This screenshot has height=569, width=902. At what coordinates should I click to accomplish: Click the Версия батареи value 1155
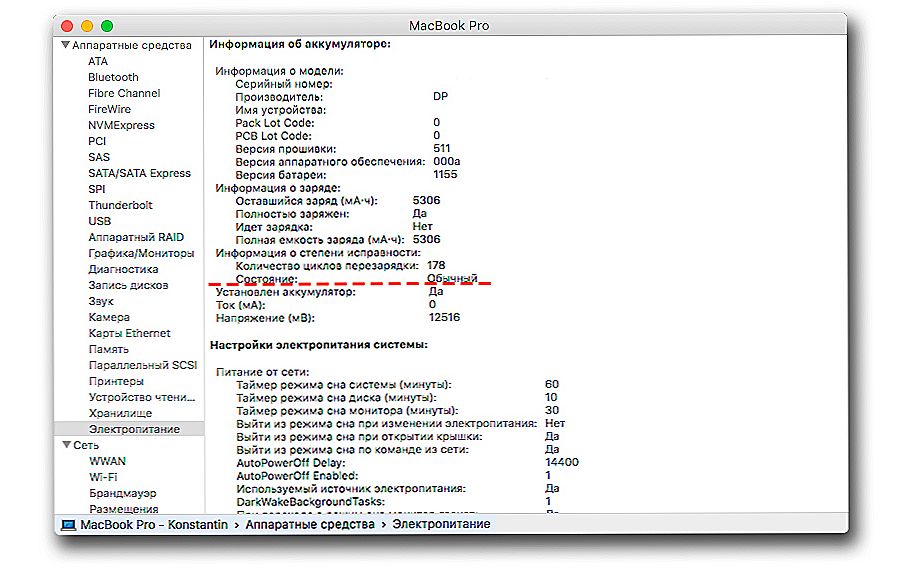445,174
